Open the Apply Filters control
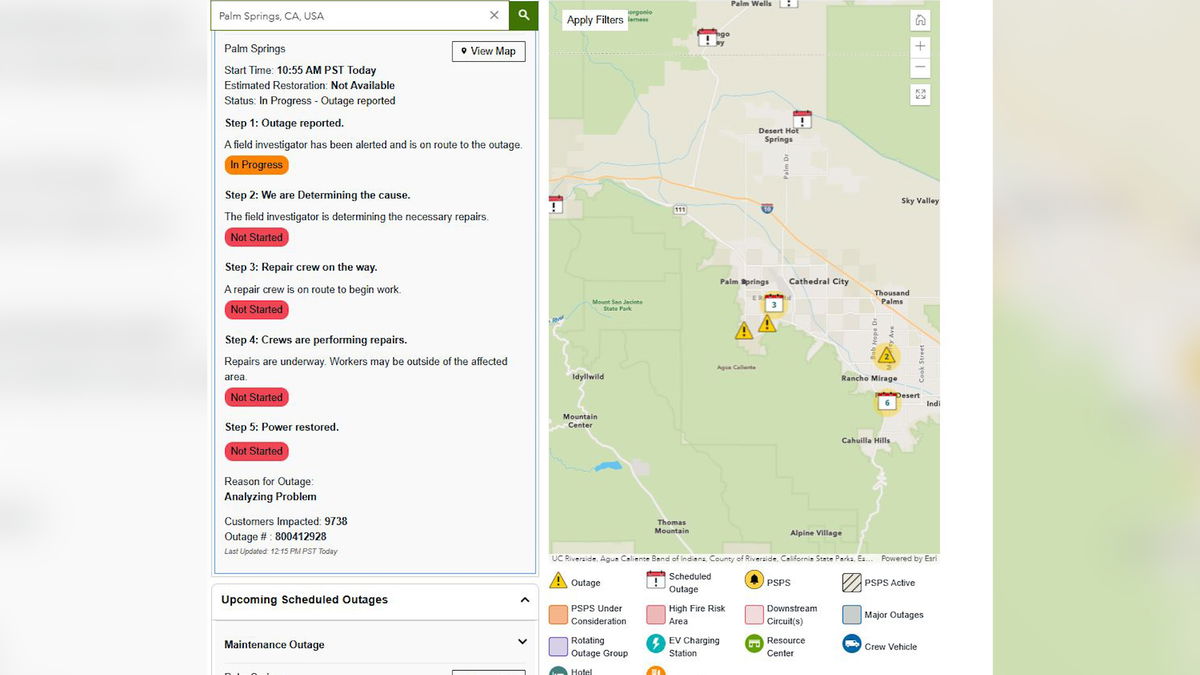Viewport: 1200px width, 675px height. (595, 20)
